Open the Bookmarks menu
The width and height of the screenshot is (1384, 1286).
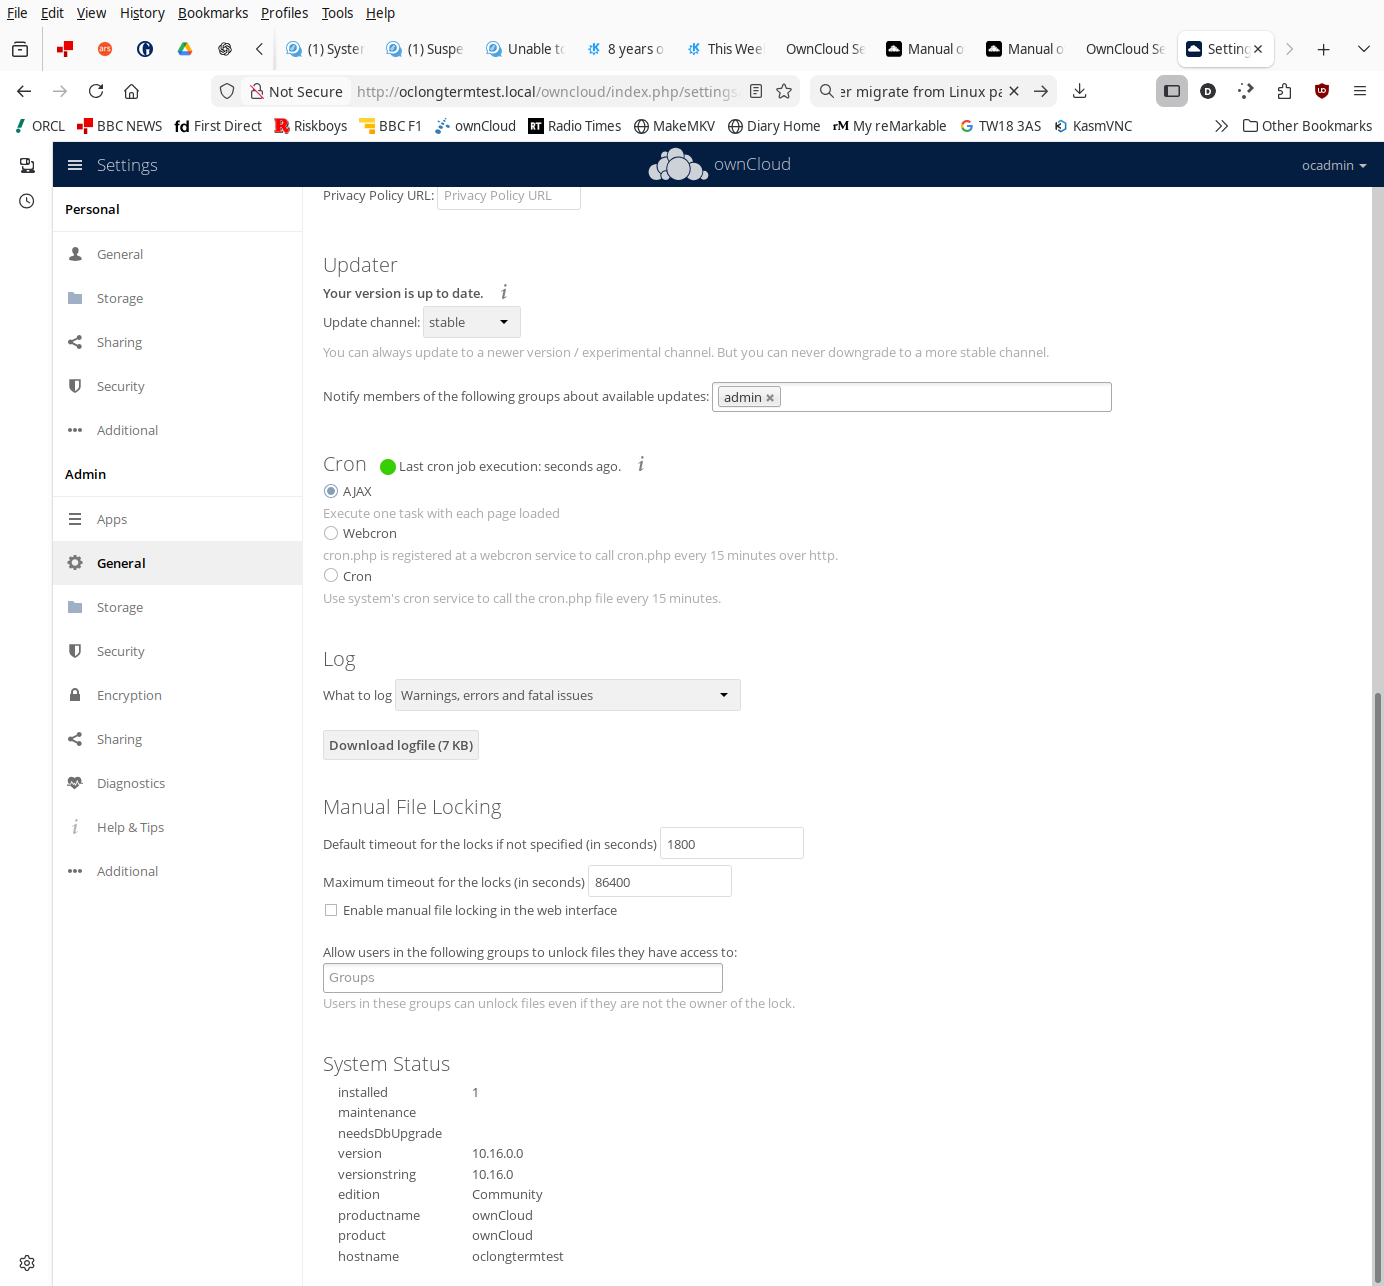point(213,13)
